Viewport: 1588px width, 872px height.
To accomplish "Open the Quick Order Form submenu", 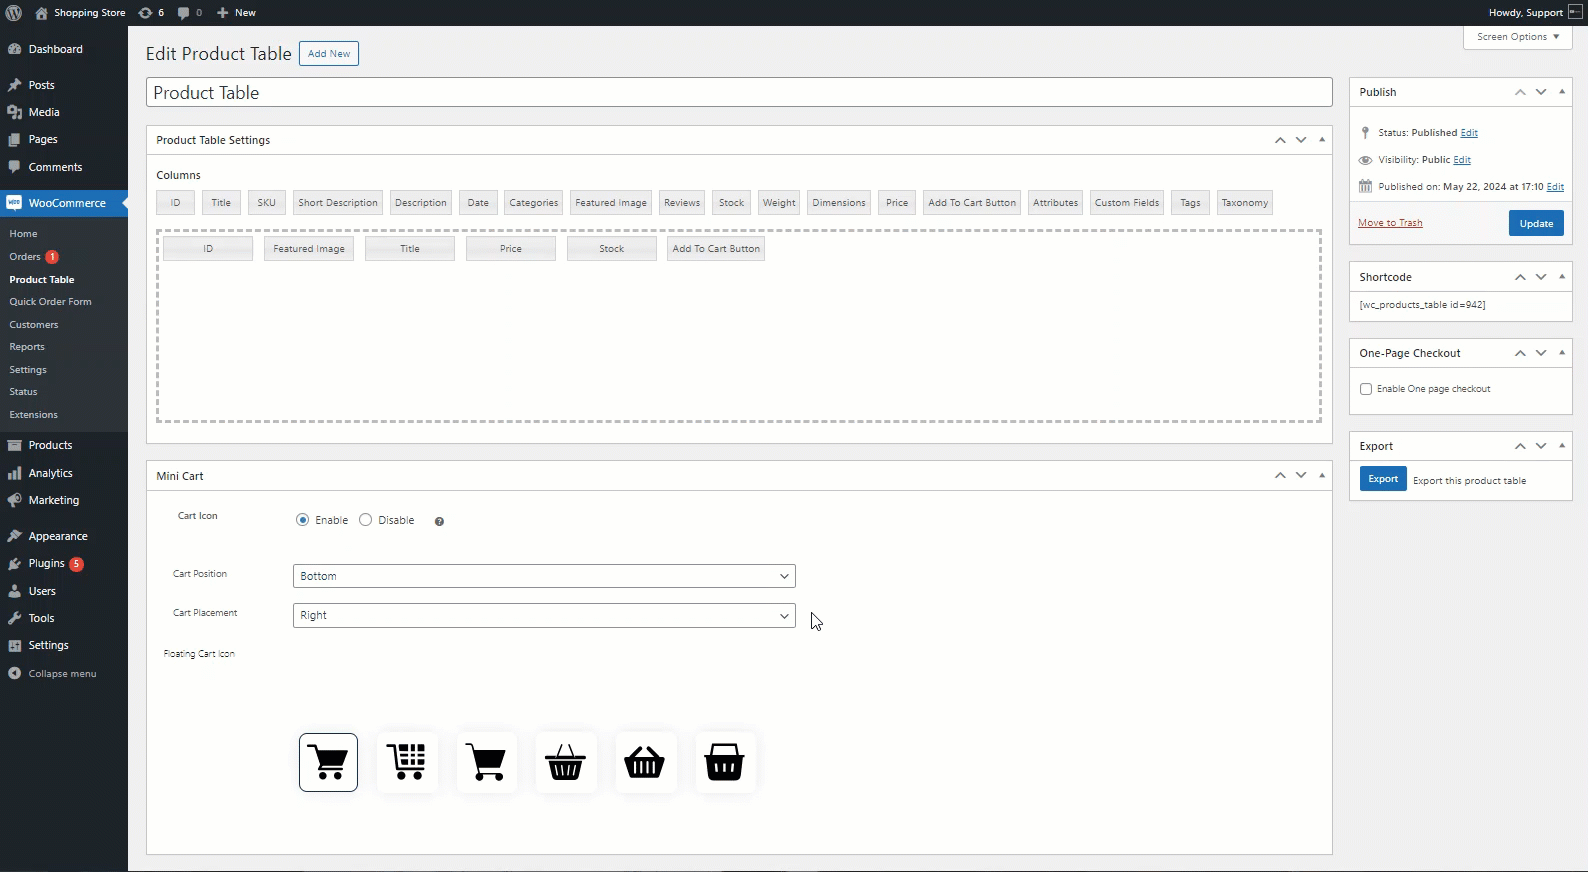I will pyautogui.click(x=50, y=302).
